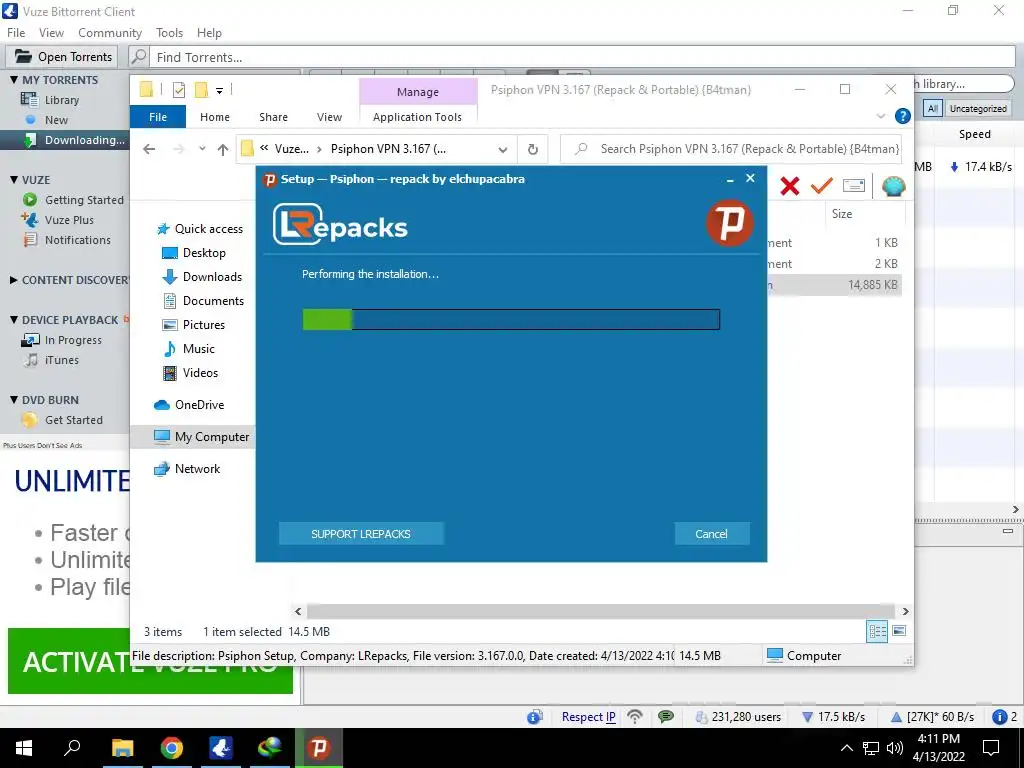Open Windows Start menu
The height and width of the screenshot is (768, 1024).
pyautogui.click(x=24, y=748)
